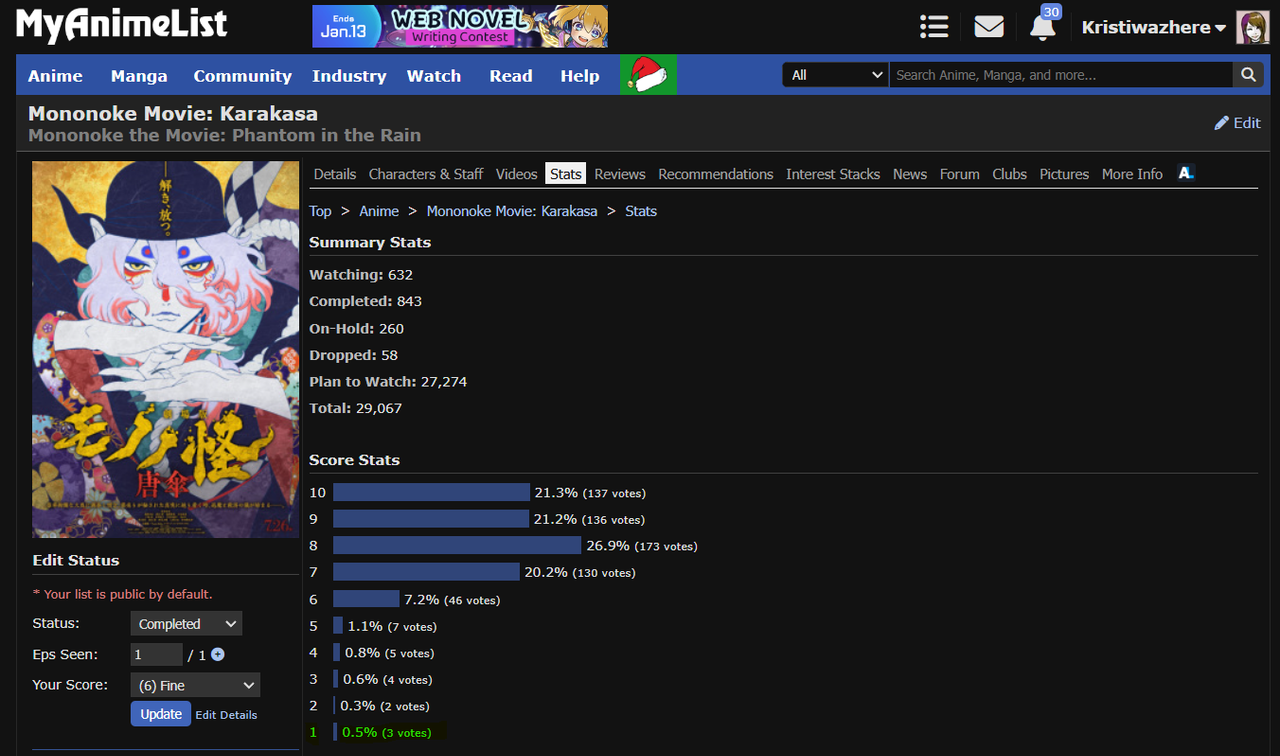Open notifications bell with 30 badge
Image resolution: width=1280 pixels, height=756 pixels.
pos(1044,24)
